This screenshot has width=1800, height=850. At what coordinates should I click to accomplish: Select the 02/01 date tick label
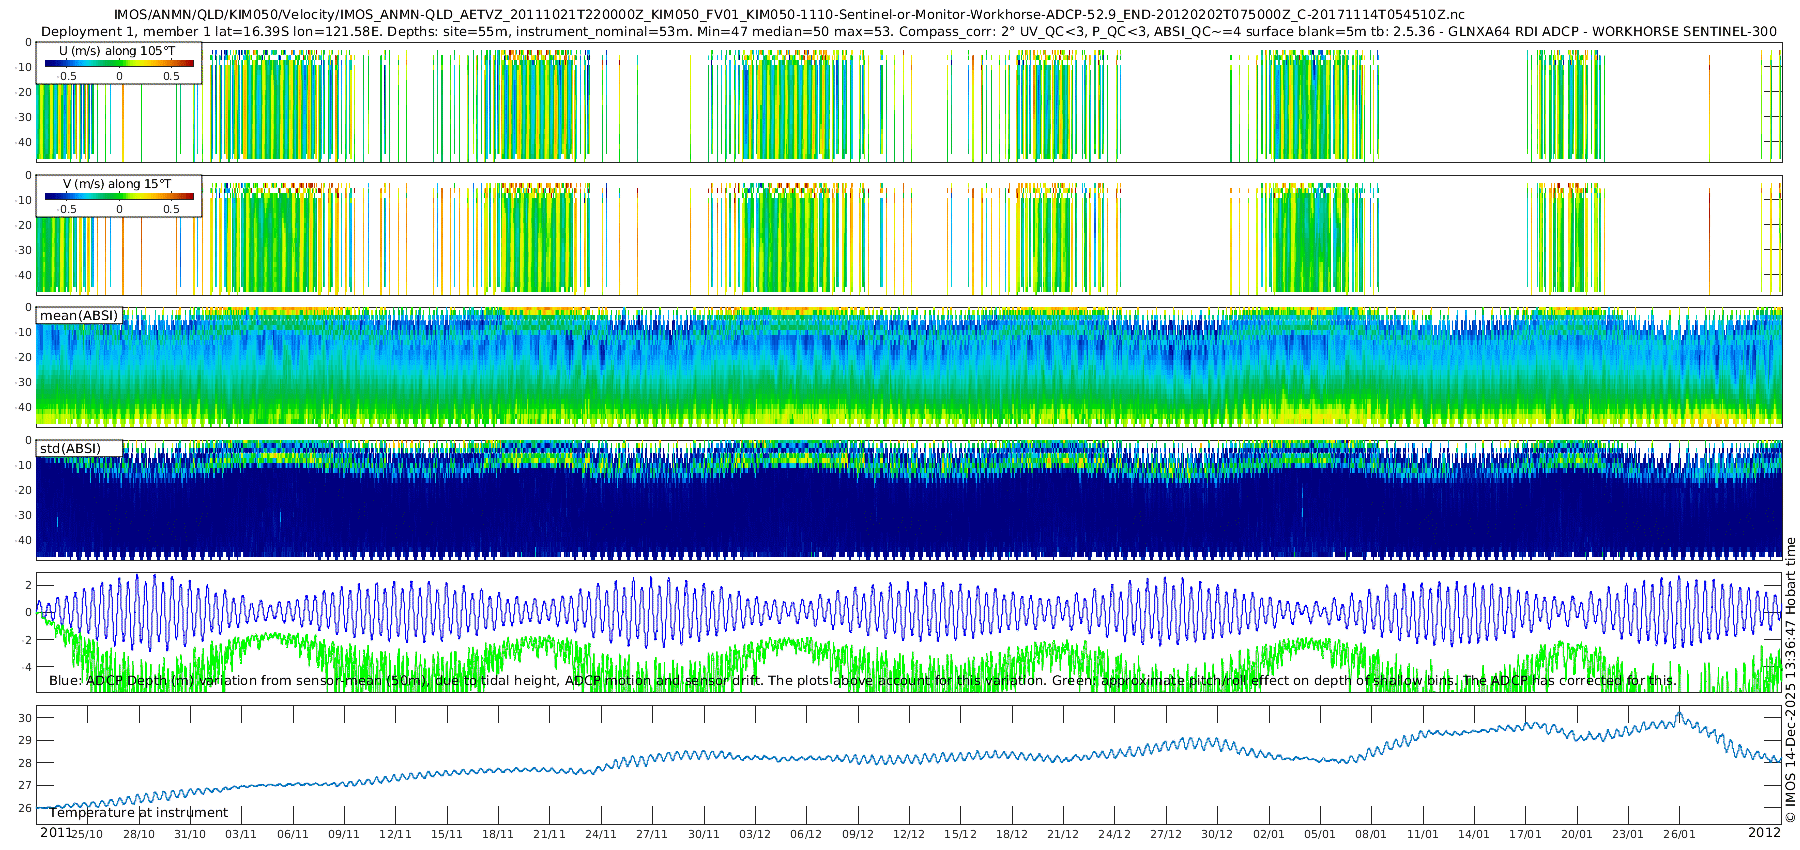[1268, 834]
